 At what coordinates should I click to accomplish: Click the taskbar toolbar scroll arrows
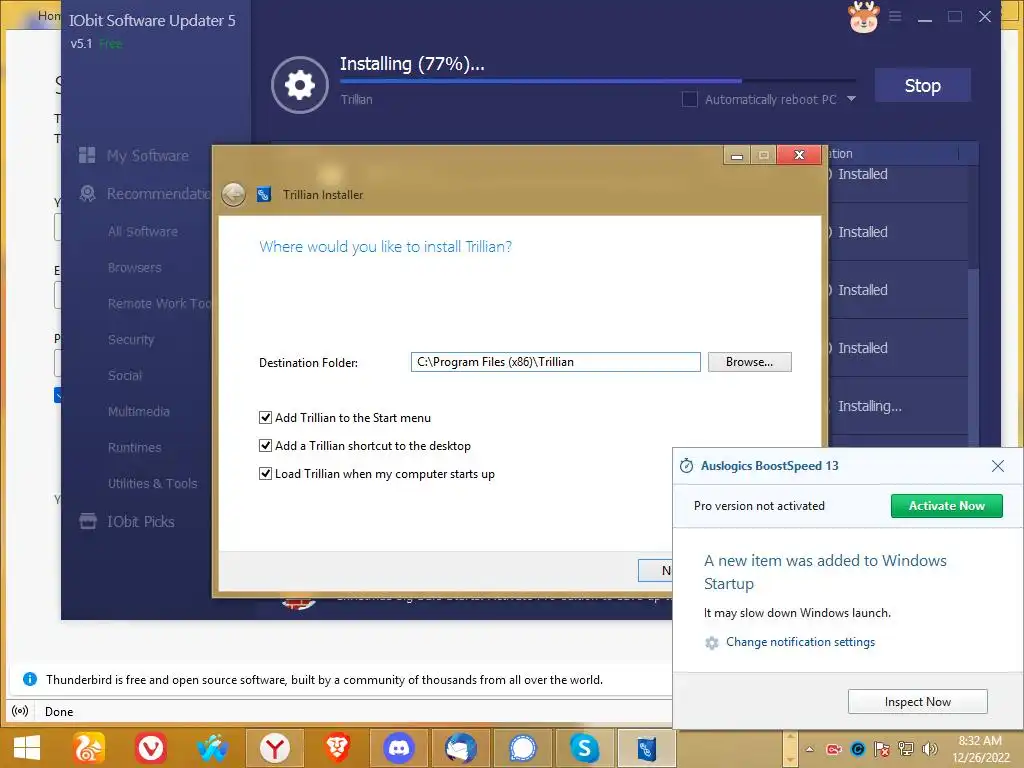point(790,749)
